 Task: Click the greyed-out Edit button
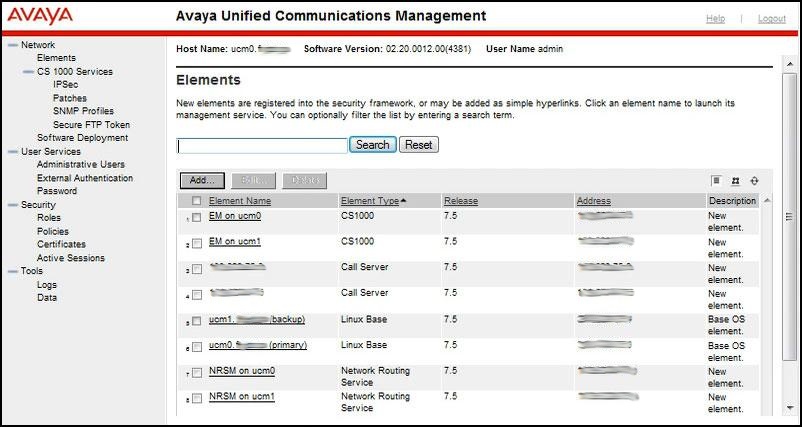[x=253, y=180]
